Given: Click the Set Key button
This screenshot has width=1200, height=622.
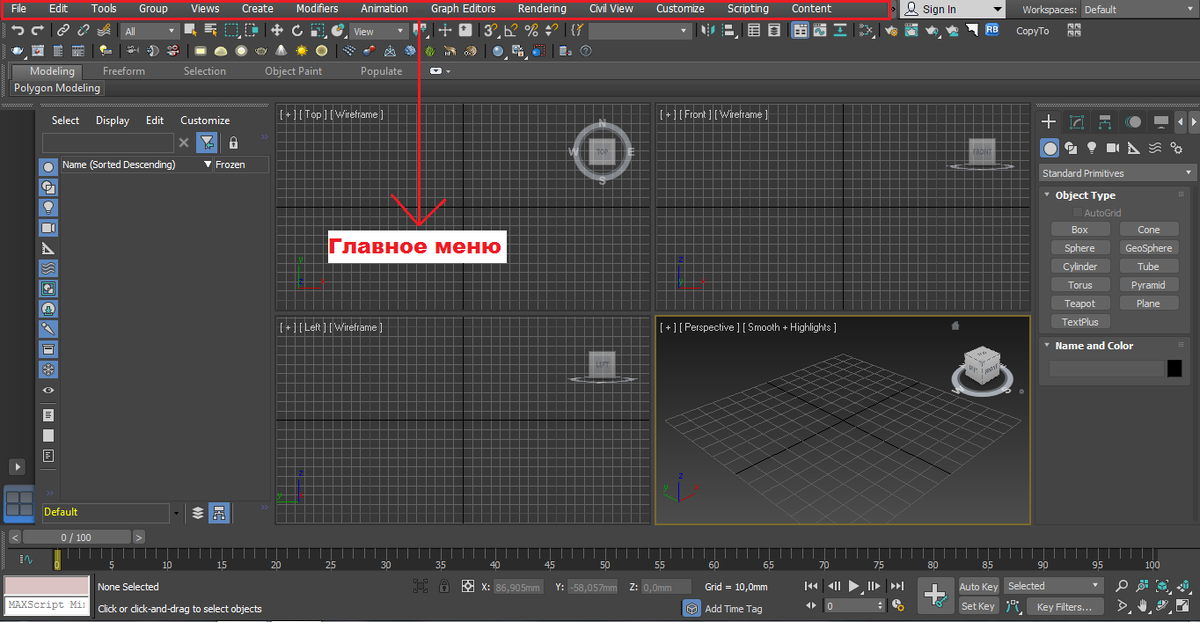Looking at the screenshot, I should click(978, 606).
